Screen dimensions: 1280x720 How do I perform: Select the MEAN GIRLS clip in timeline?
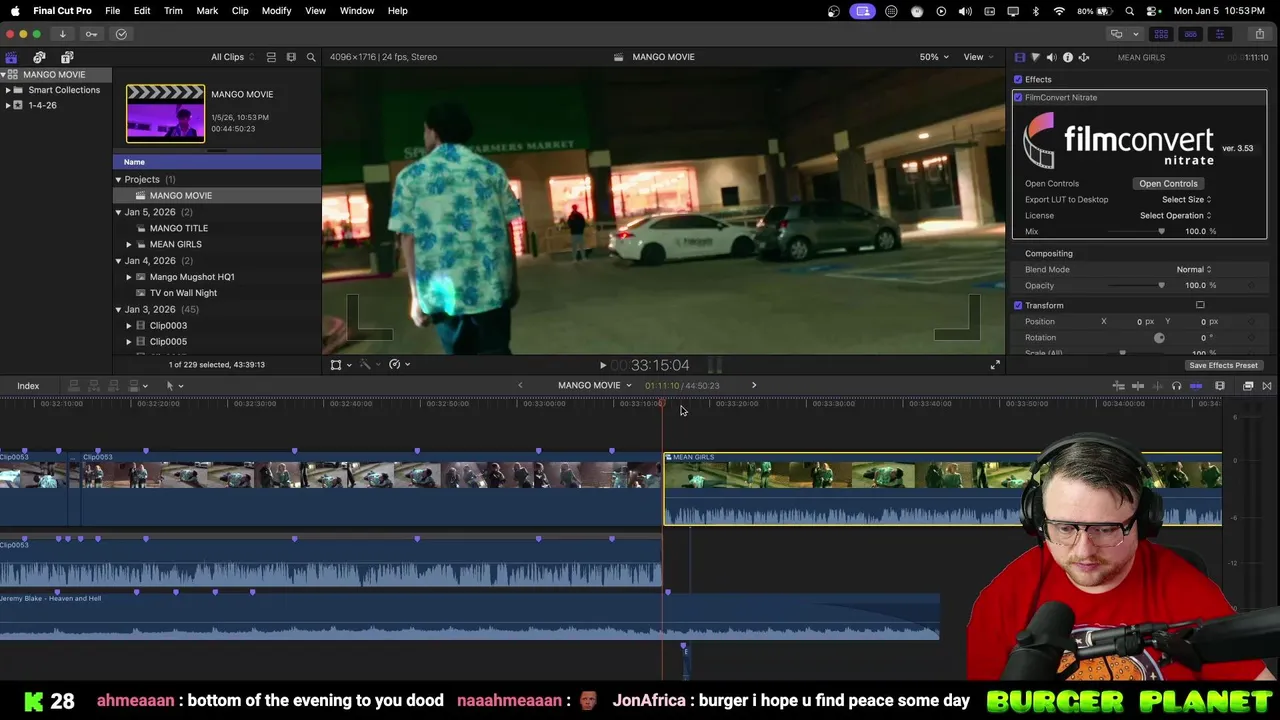tap(942, 490)
